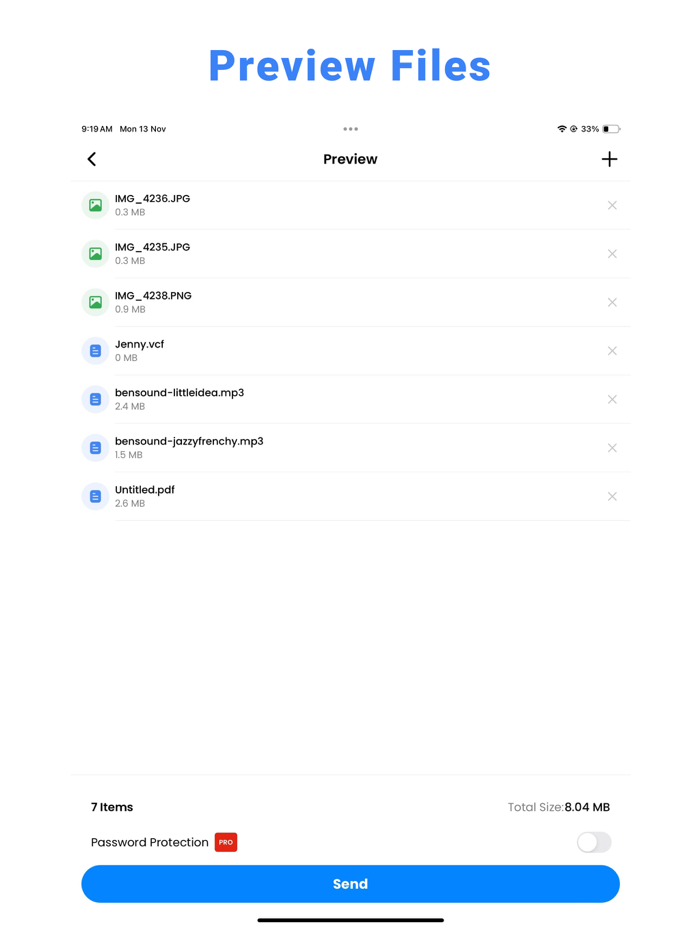Open the document icon for Untitled.pdf

pyautogui.click(x=94, y=496)
